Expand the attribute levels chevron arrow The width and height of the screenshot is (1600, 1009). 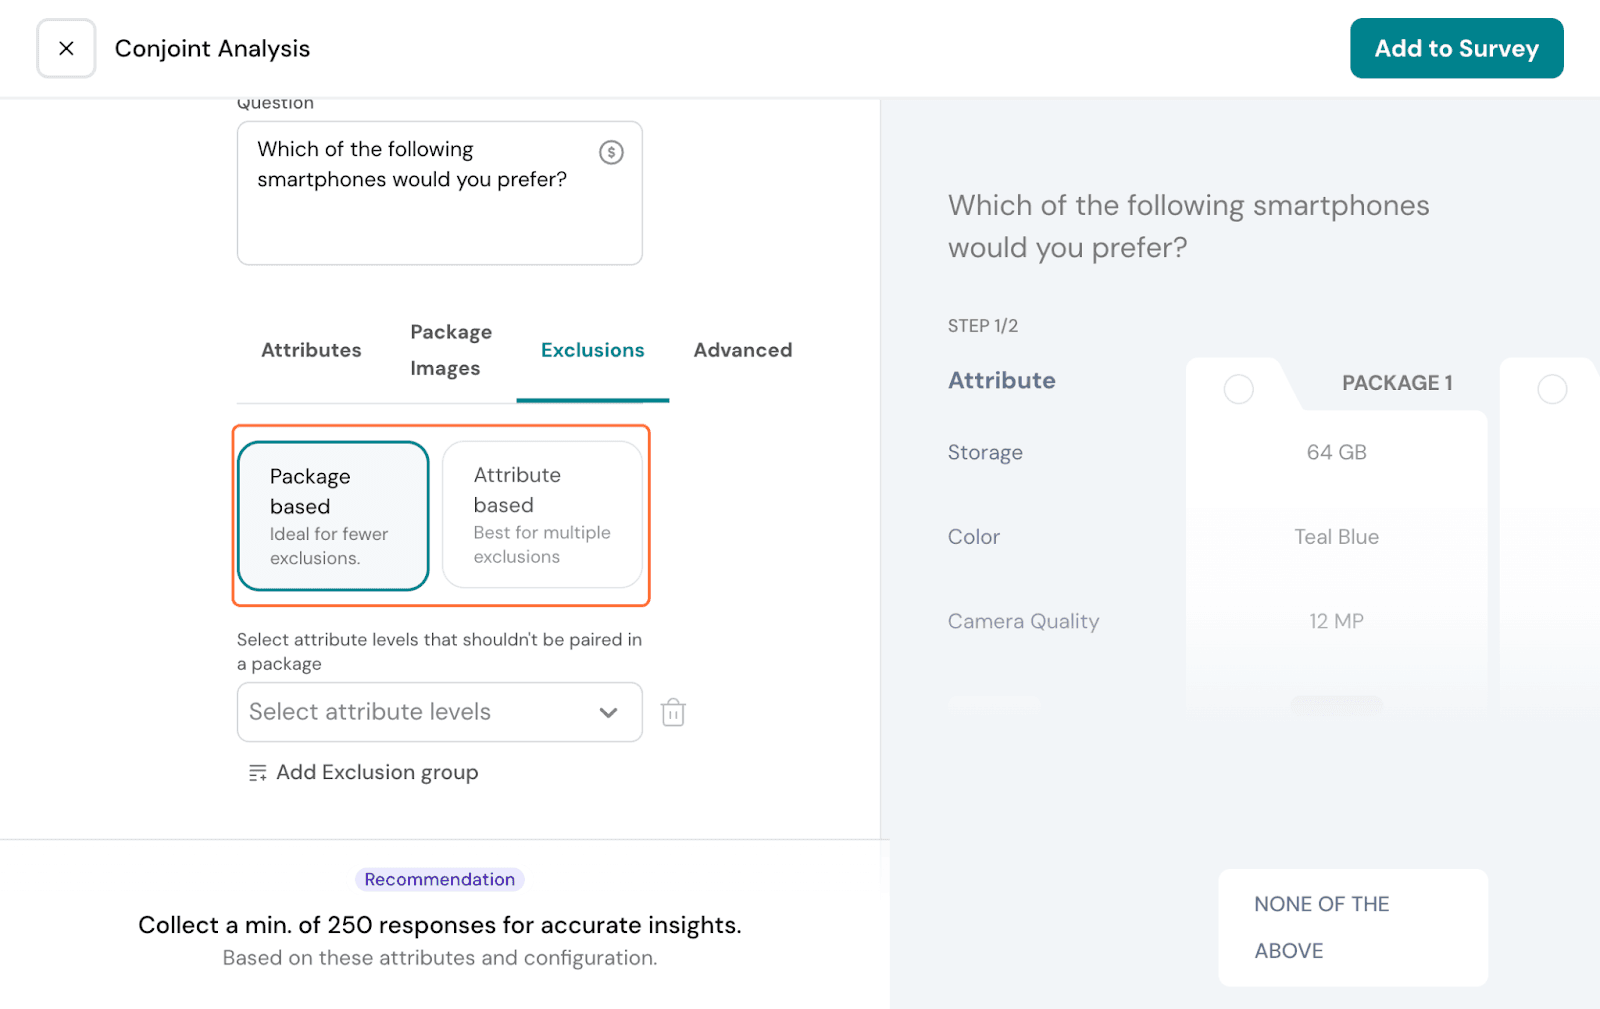click(x=608, y=712)
